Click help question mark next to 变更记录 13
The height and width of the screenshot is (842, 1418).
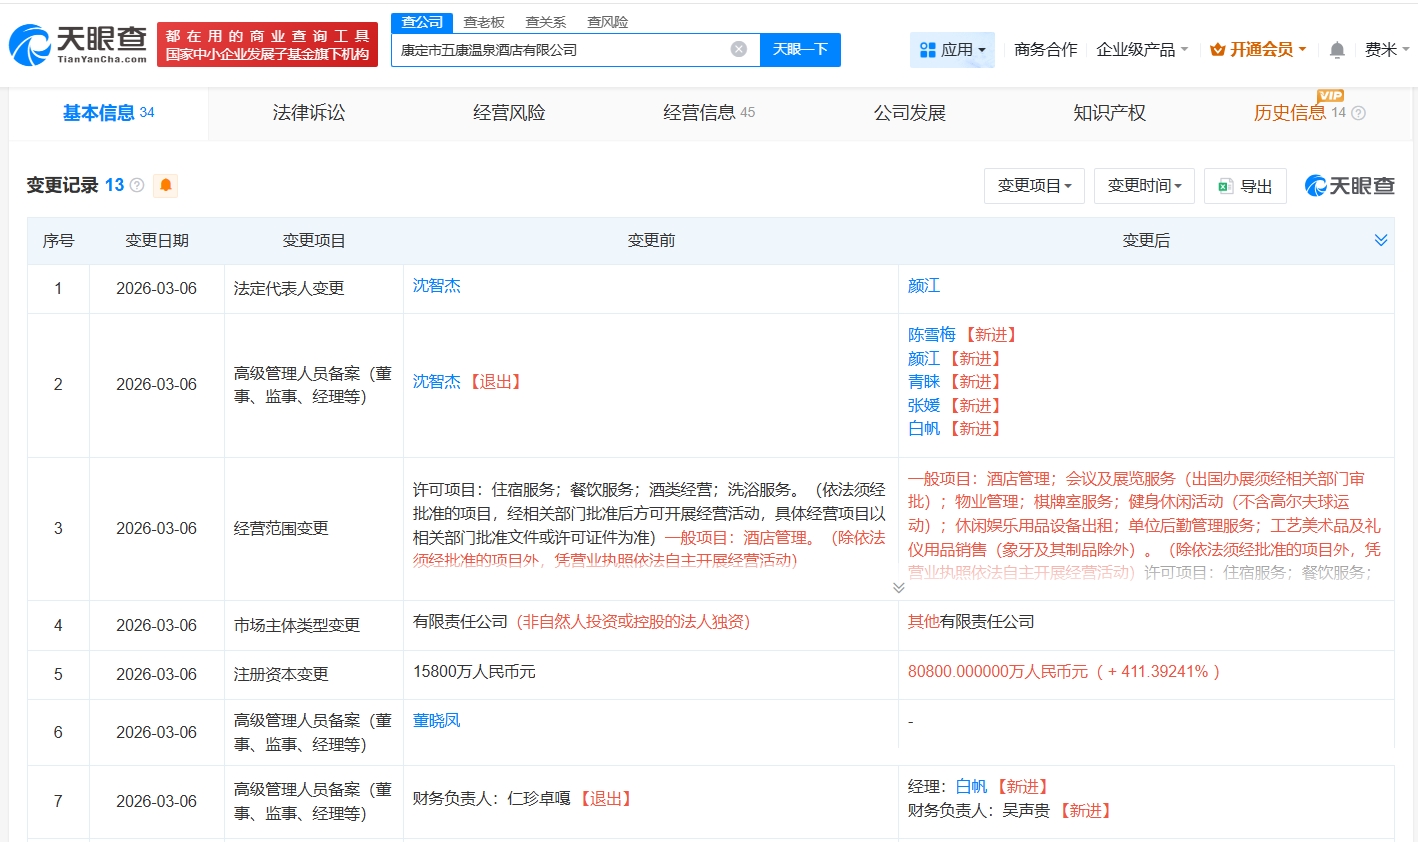137,185
